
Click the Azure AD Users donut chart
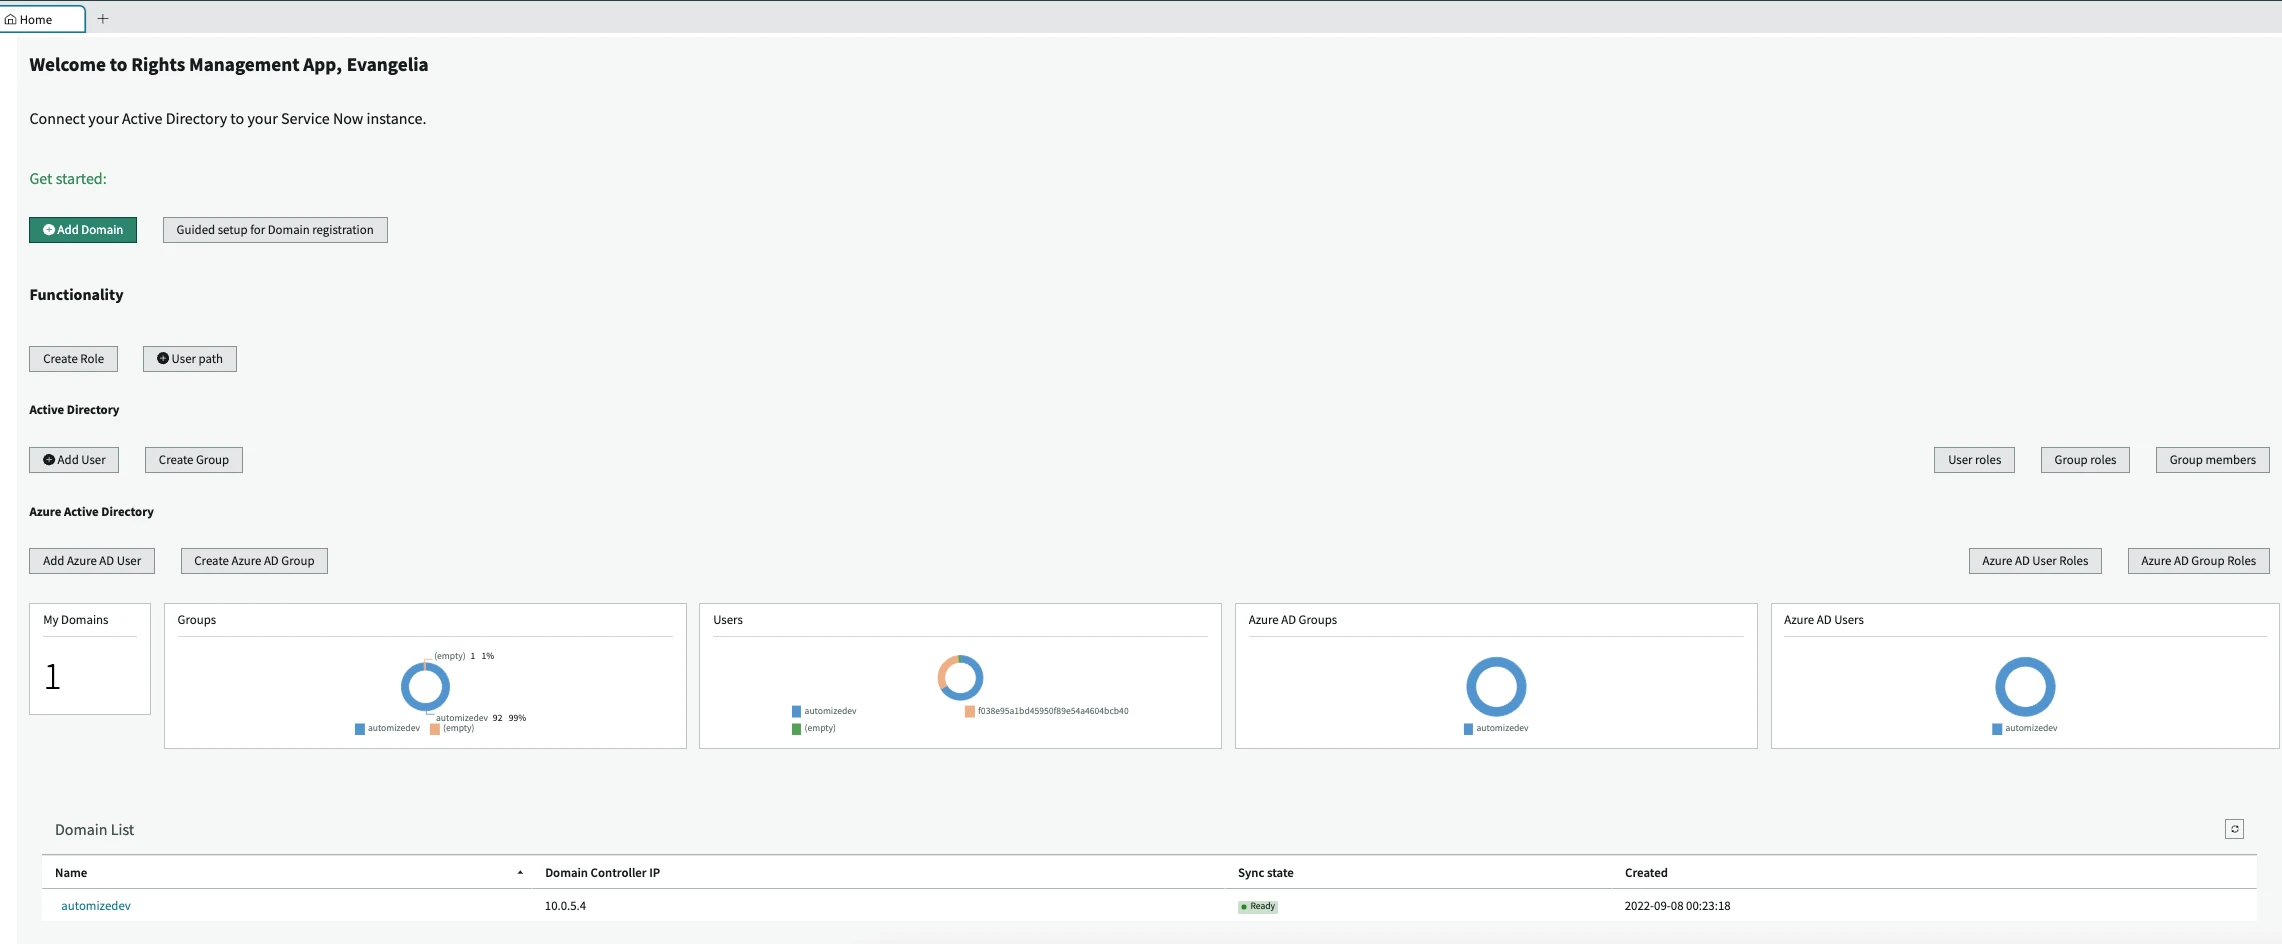2025,686
